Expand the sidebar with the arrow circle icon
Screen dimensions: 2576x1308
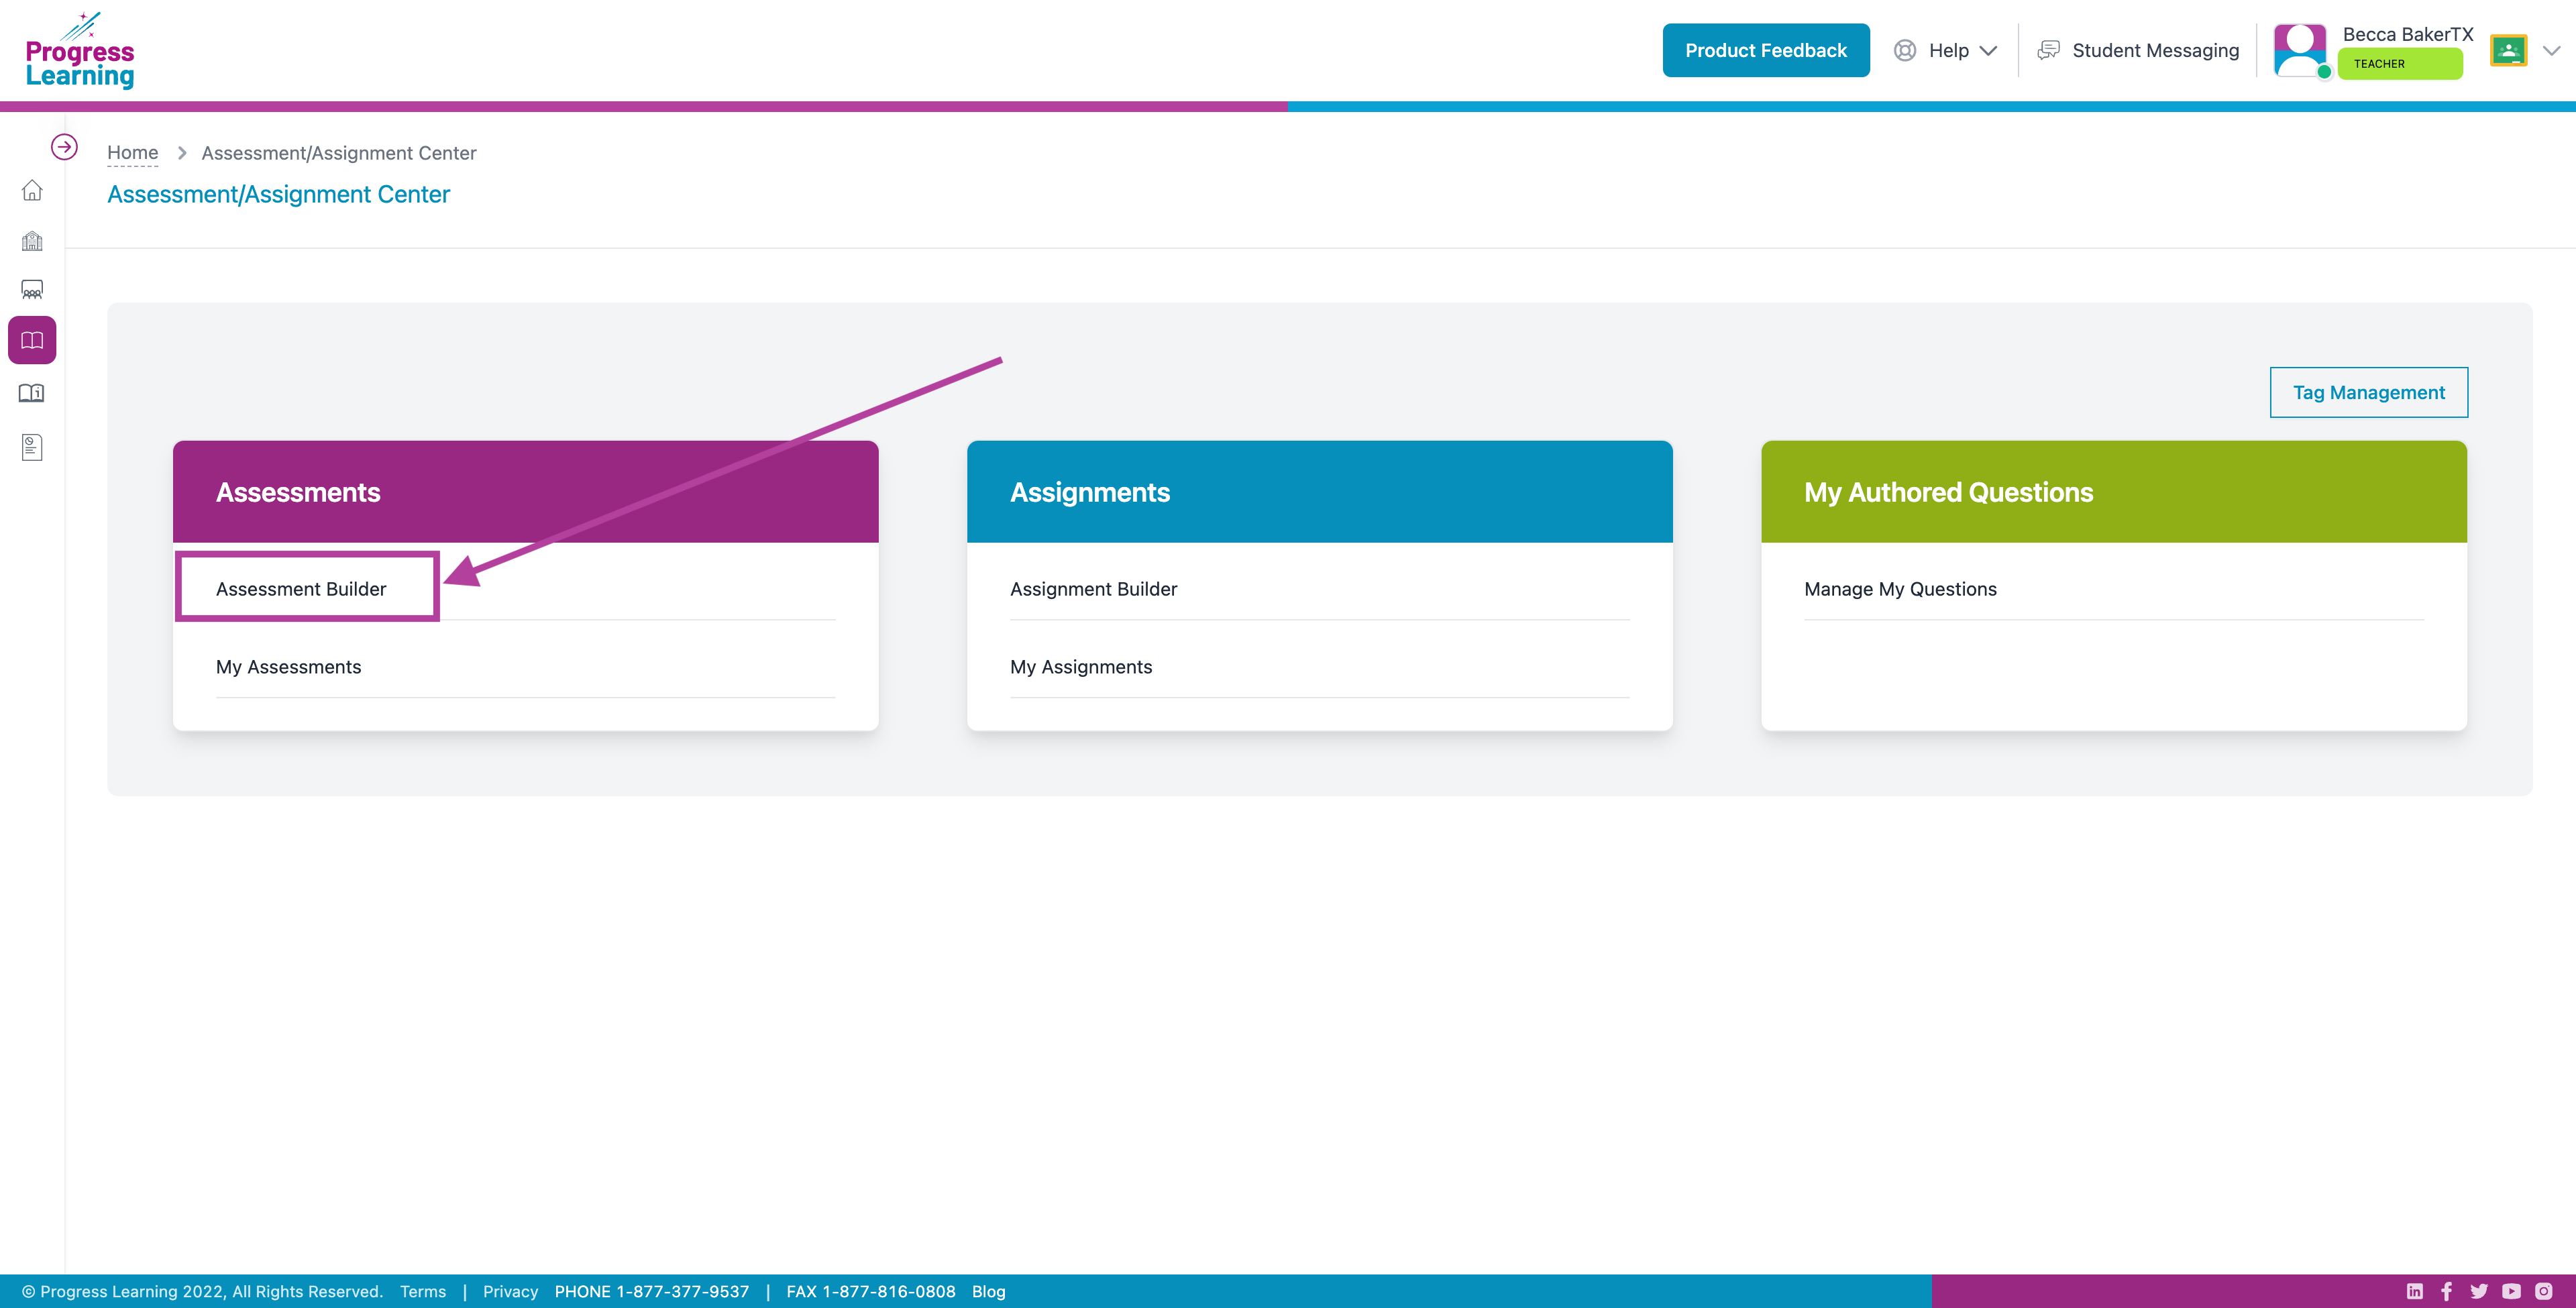coord(64,147)
